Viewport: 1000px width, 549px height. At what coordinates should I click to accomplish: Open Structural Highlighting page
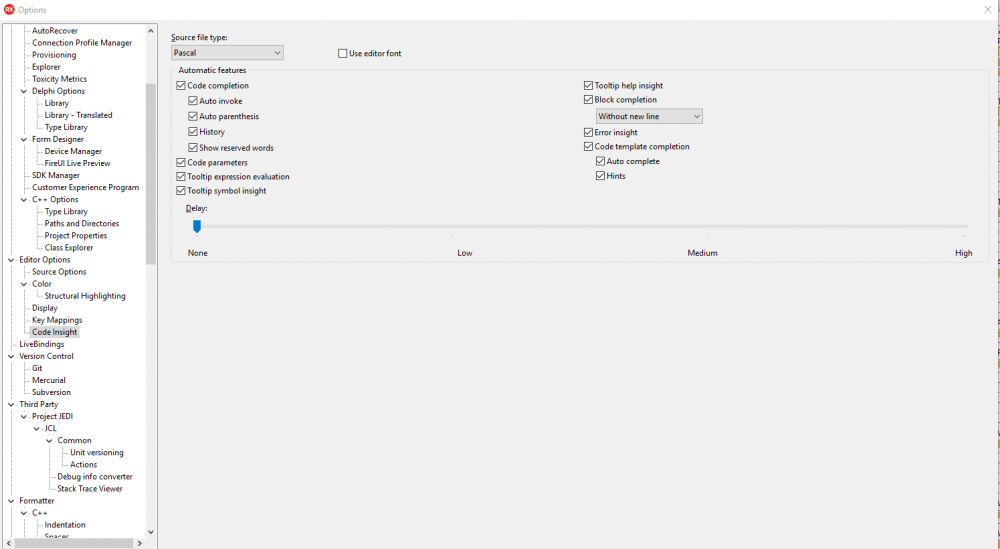[x=85, y=296]
